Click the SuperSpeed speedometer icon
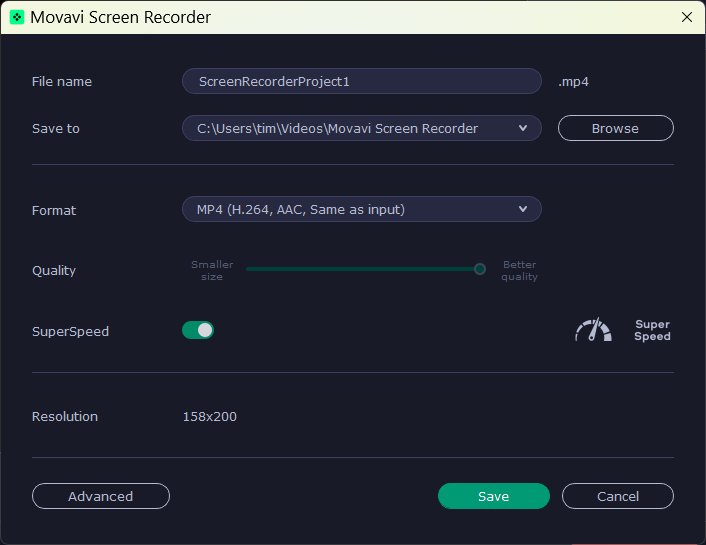This screenshot has height=545, width=706. pyautogui.click(x=593, y=330)
